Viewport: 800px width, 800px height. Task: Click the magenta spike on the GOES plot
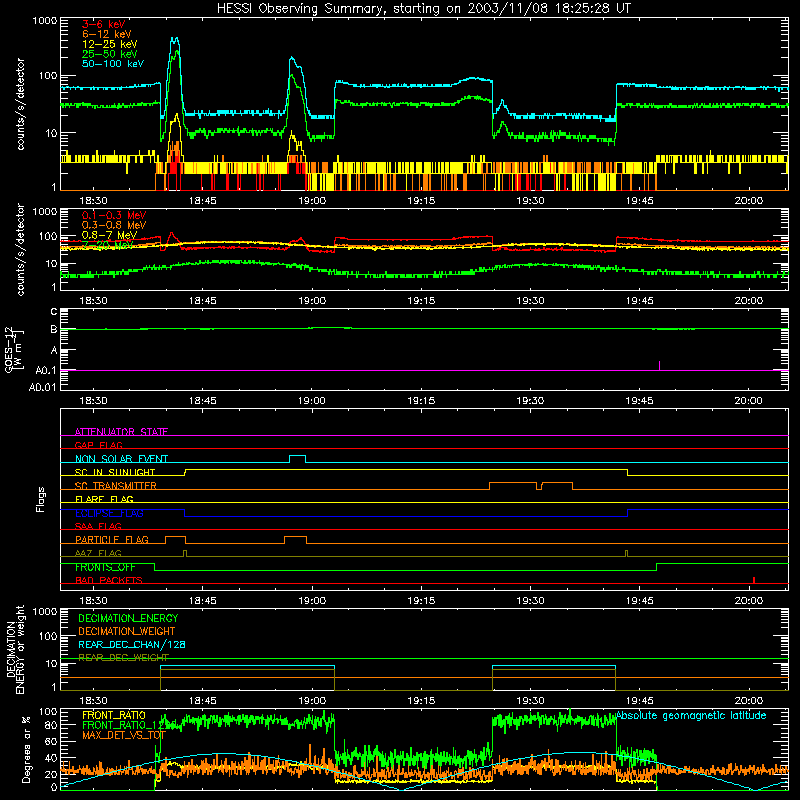pos(660,365)
